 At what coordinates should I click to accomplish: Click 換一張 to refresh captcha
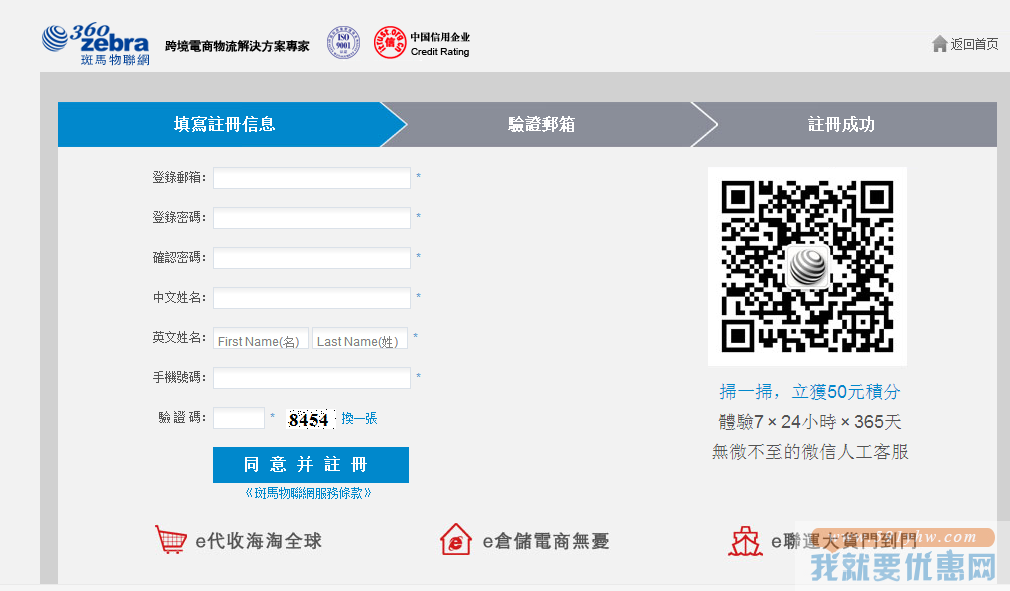359,418
